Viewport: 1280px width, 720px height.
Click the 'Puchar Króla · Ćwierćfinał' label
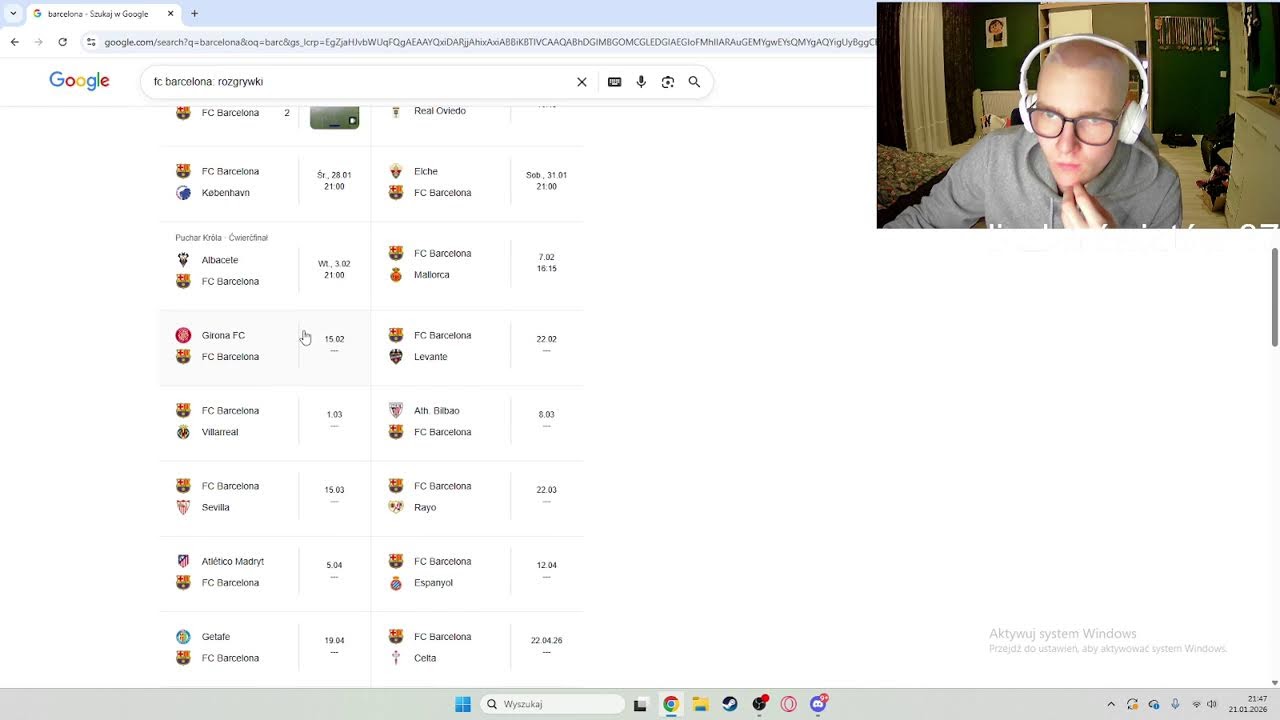(222, 238)
